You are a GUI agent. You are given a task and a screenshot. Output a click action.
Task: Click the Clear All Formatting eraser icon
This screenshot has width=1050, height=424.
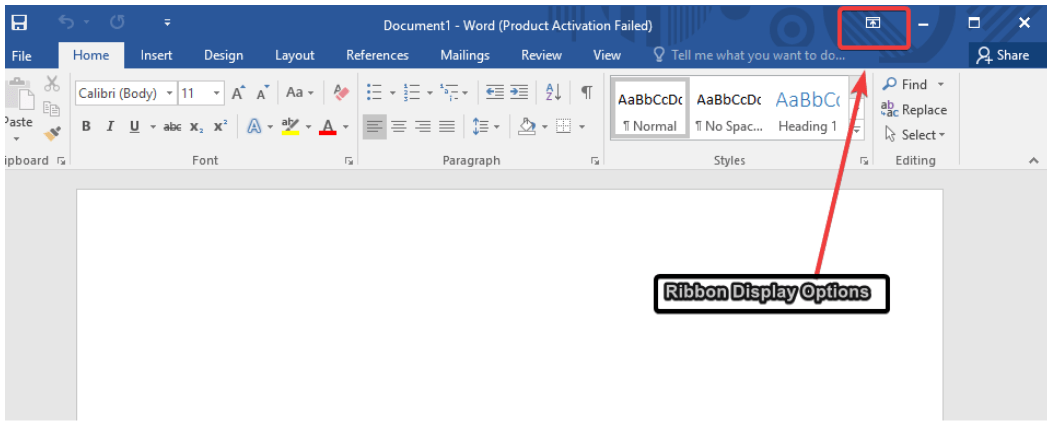click(x=342, y=93)
